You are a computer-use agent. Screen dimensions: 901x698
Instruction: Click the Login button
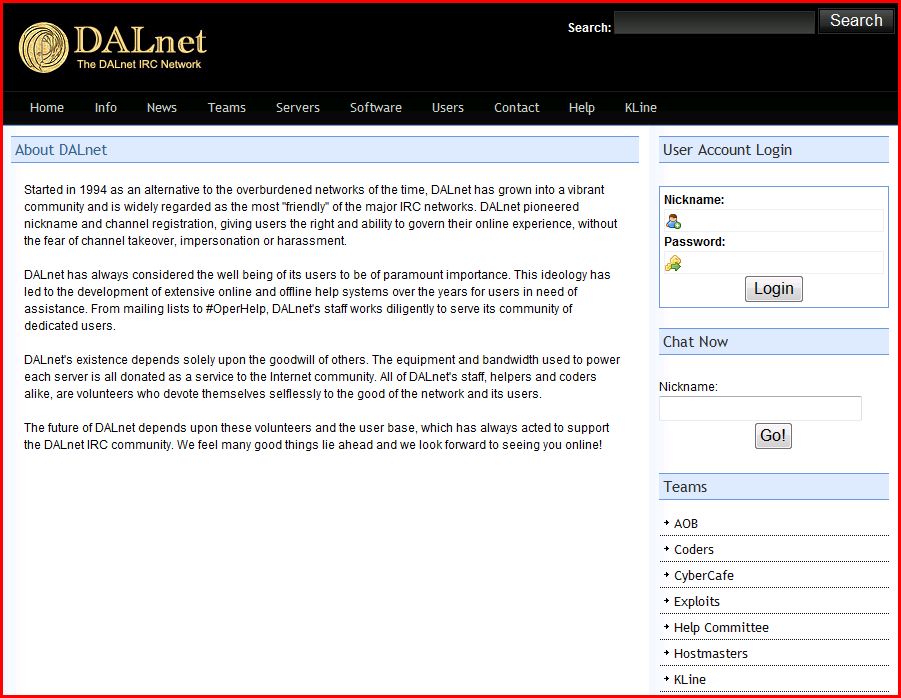(x=773, y=289)
